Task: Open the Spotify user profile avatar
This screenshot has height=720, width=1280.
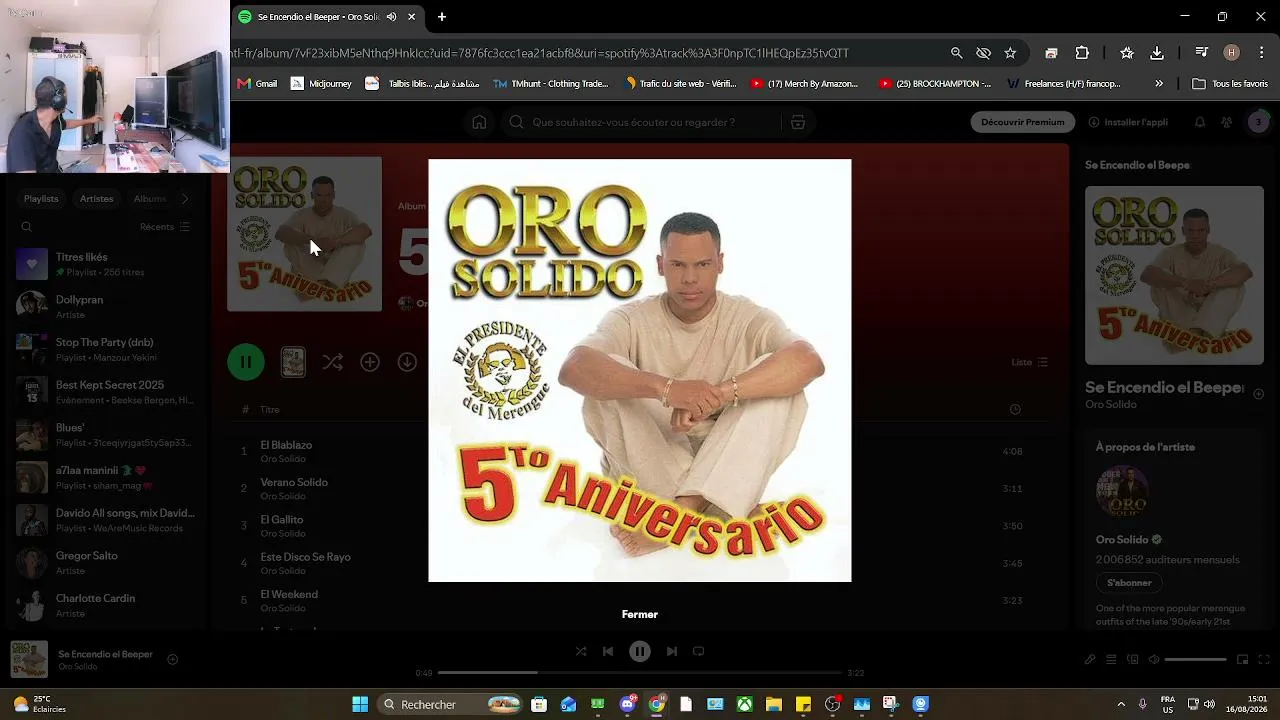Action: coord(1259,122)
